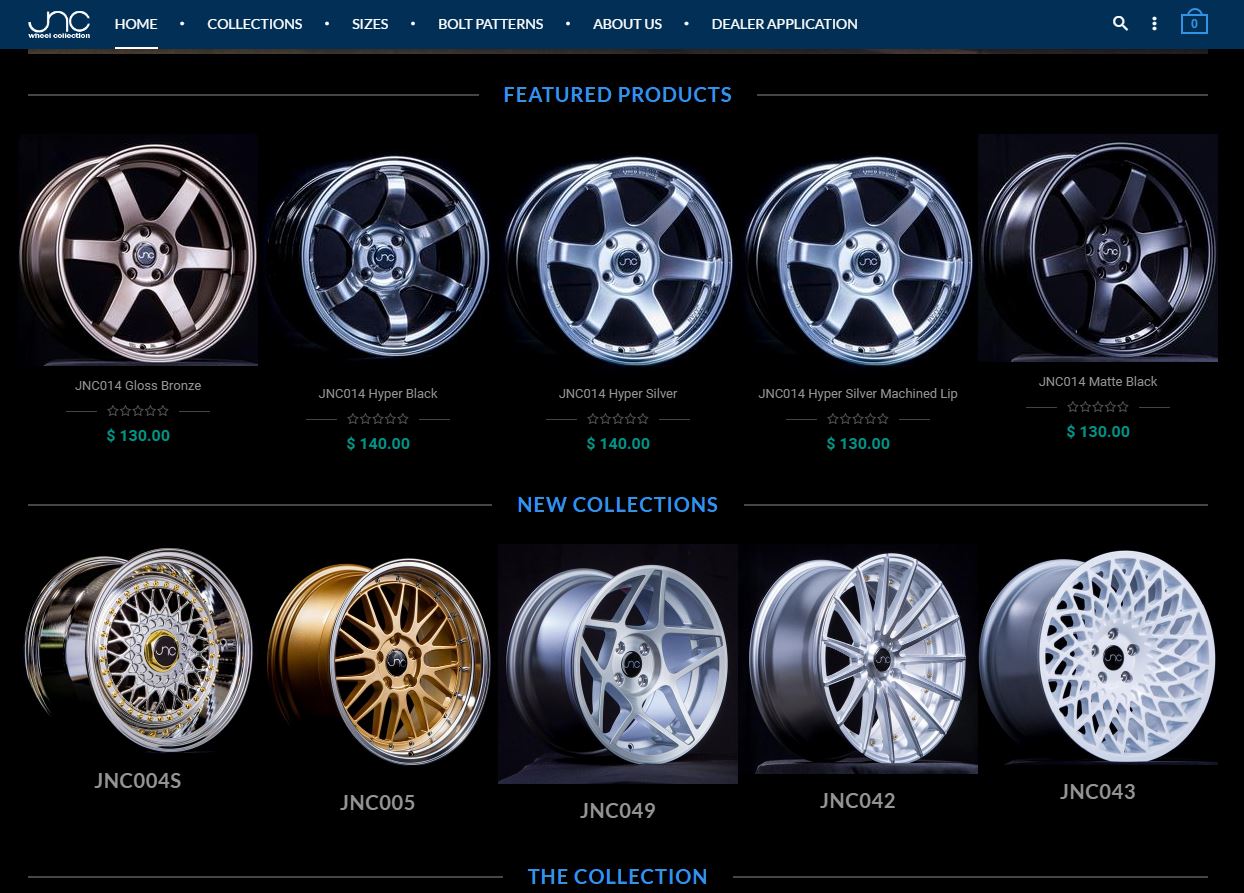Click the Hyper Silver Machined Lip wheel image
The height and width of the screenshot is (893, 1244).
pos(858,256)
